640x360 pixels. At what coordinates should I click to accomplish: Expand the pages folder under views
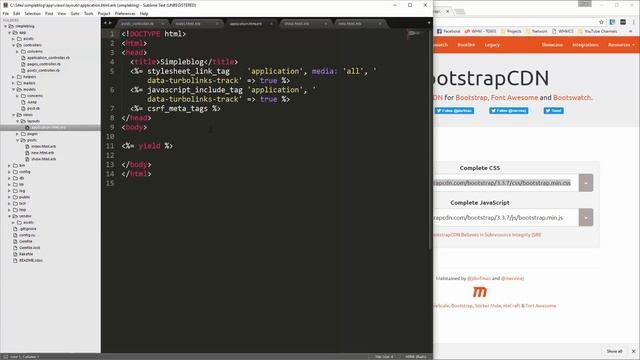18,134
